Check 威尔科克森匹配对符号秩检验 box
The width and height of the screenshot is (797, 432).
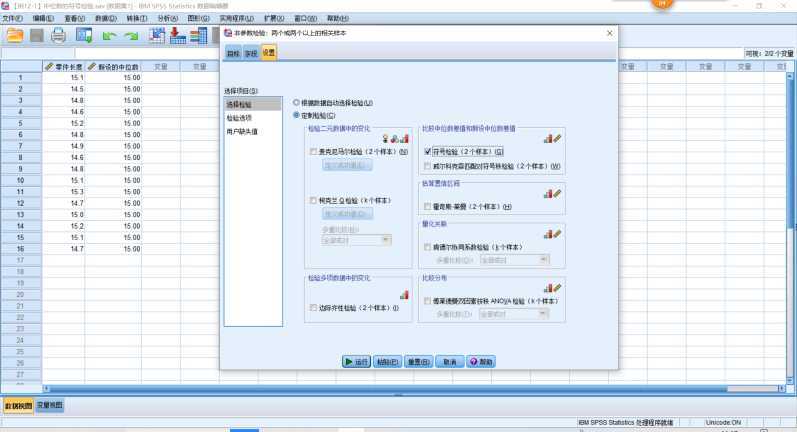click(x=427, y=166)
